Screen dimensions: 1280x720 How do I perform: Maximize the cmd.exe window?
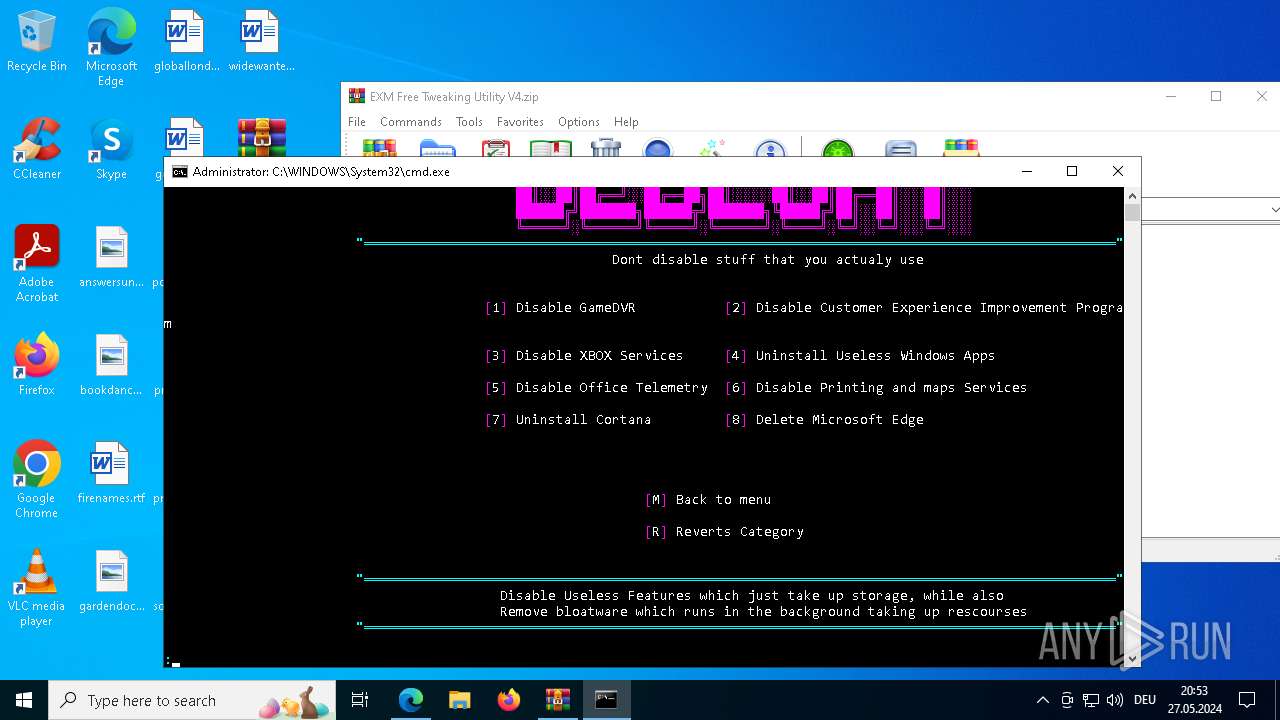pos(1072,172)
